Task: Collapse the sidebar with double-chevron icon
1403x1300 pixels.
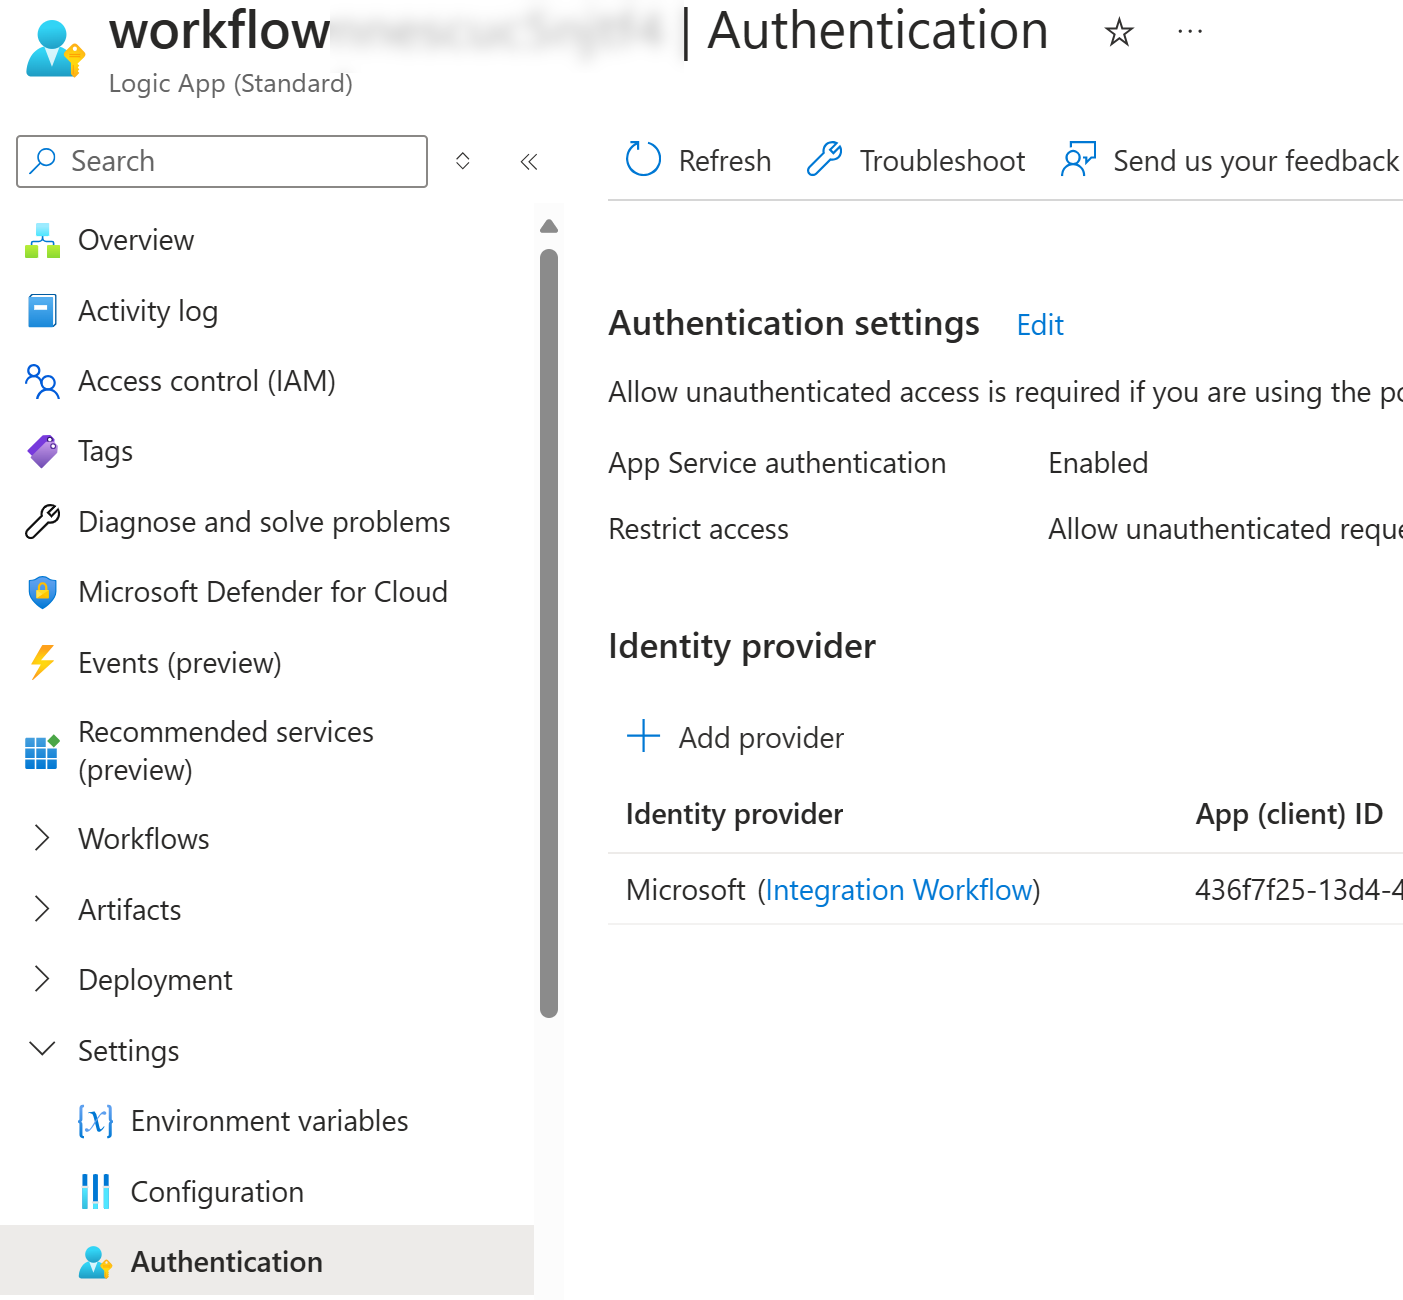Action: pos(529,162)
